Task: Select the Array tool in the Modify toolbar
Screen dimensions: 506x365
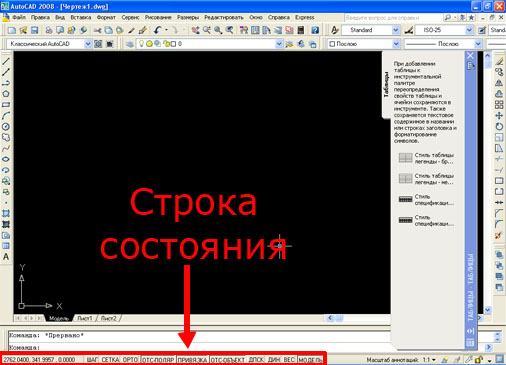Action: pos(499,105)
